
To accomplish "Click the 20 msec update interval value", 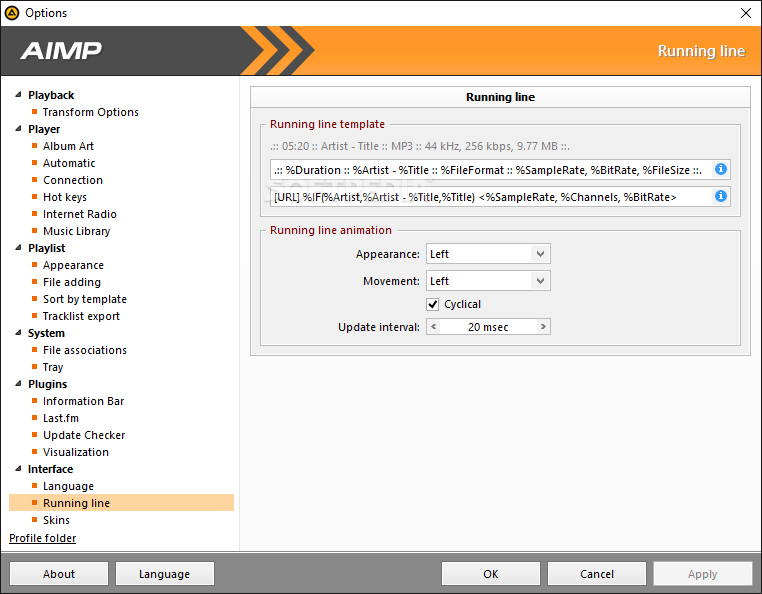I will (488, 327).
